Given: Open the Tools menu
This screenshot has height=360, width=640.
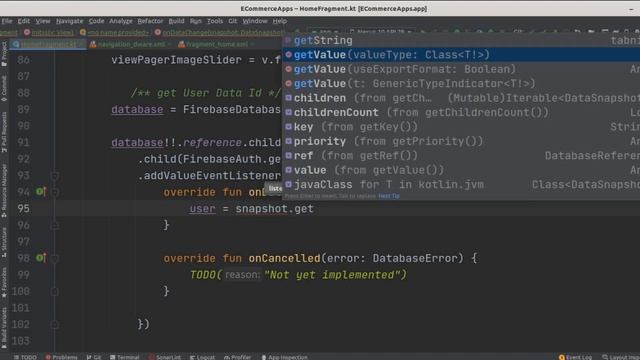Looking at the screenshot, I should [215, 21].
